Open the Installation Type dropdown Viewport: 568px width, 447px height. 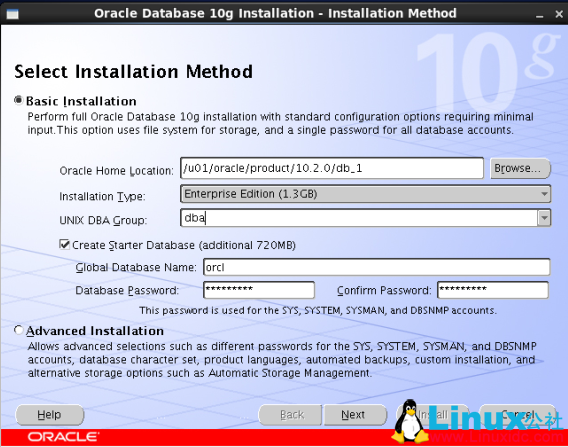[x=366, y=194]
